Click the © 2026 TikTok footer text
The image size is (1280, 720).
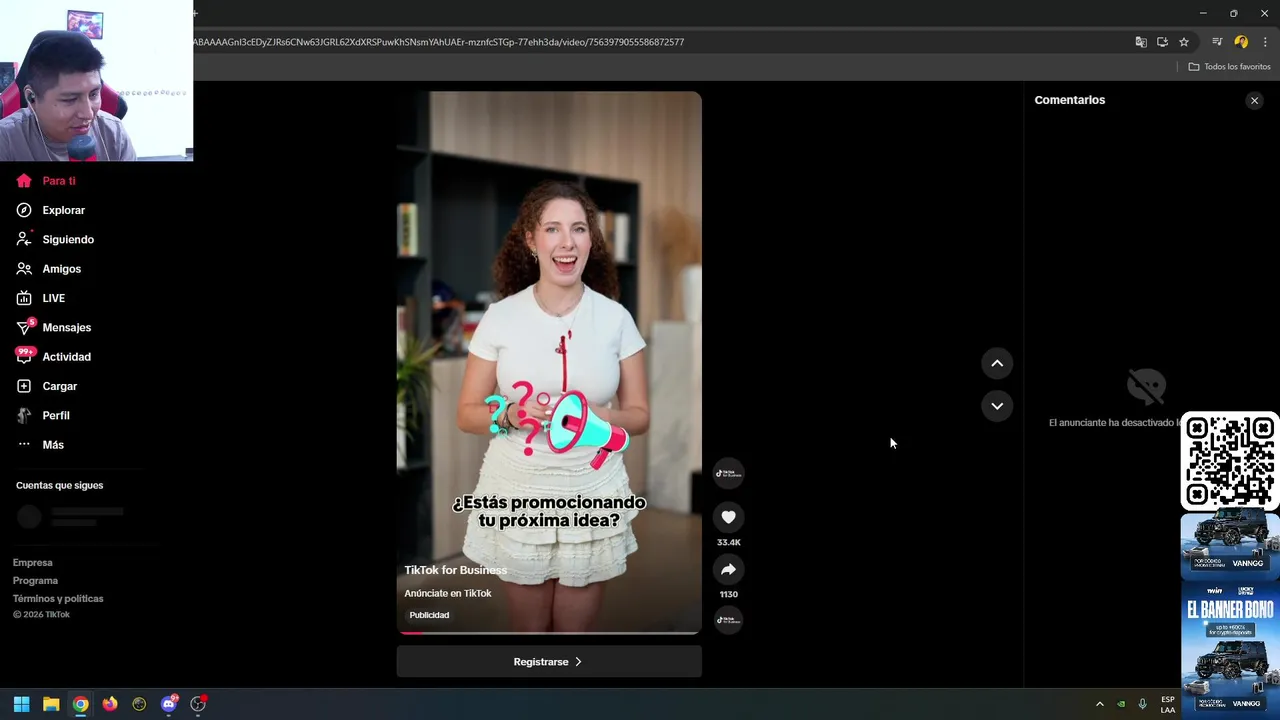click(x=41, y=615)
